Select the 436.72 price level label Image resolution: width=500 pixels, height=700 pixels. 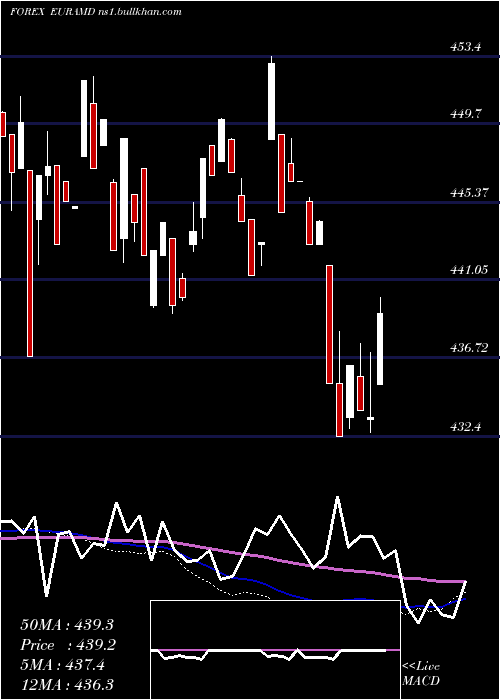(469, 347)
